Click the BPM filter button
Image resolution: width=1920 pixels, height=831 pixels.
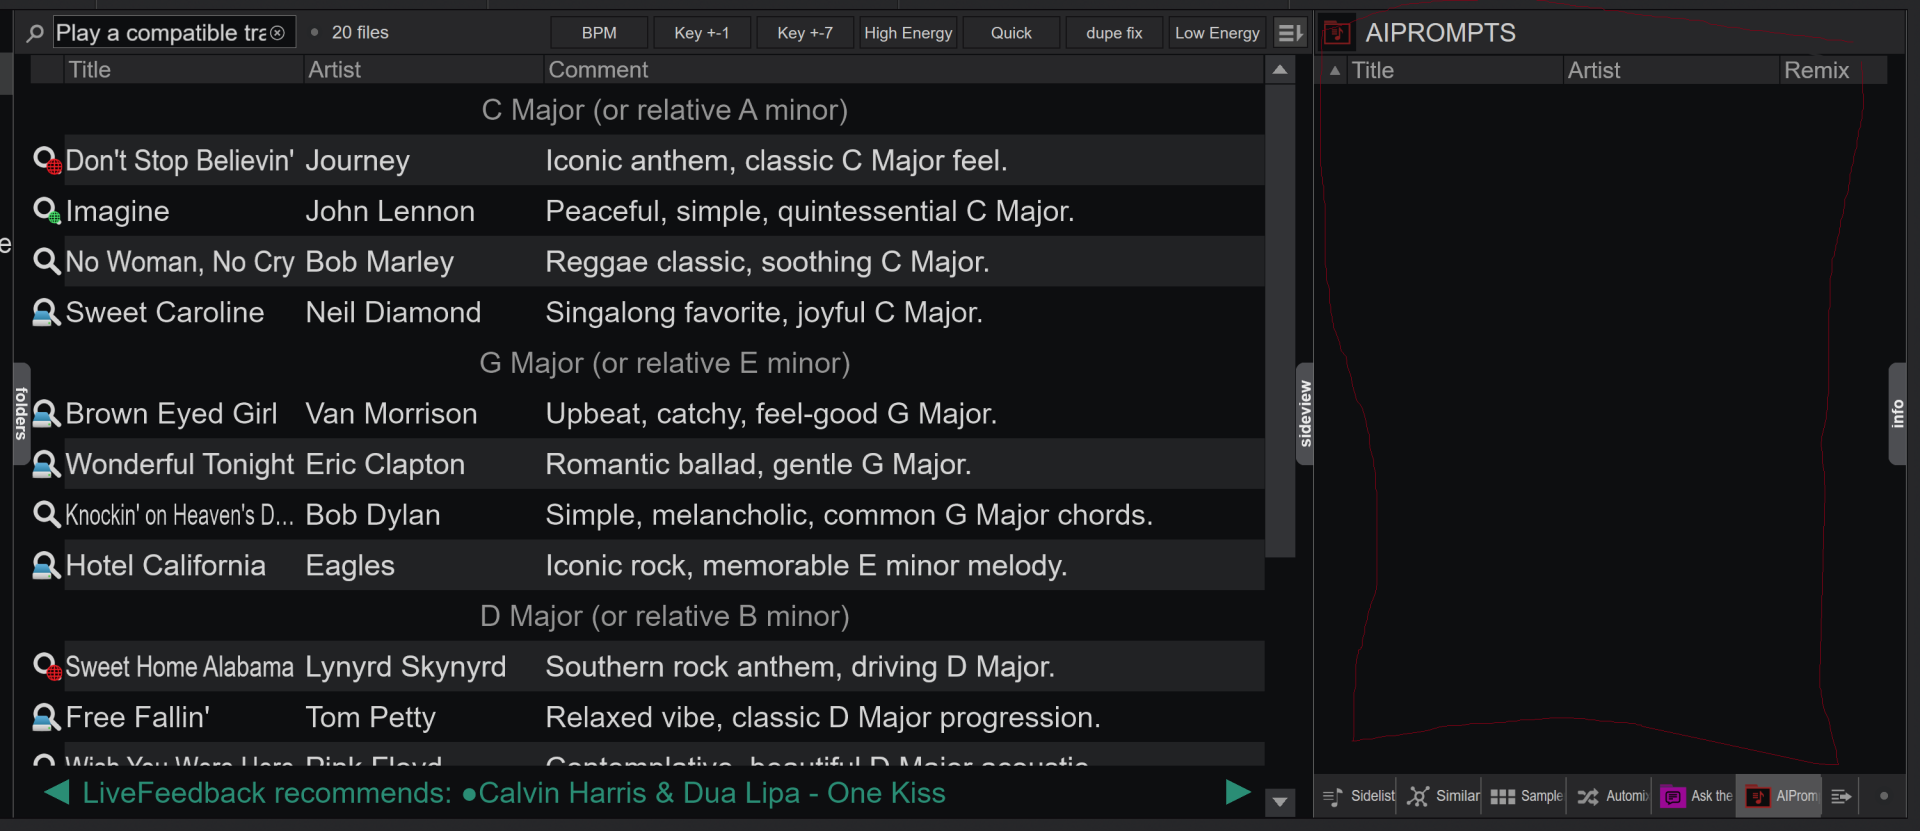tap(599, 33)
